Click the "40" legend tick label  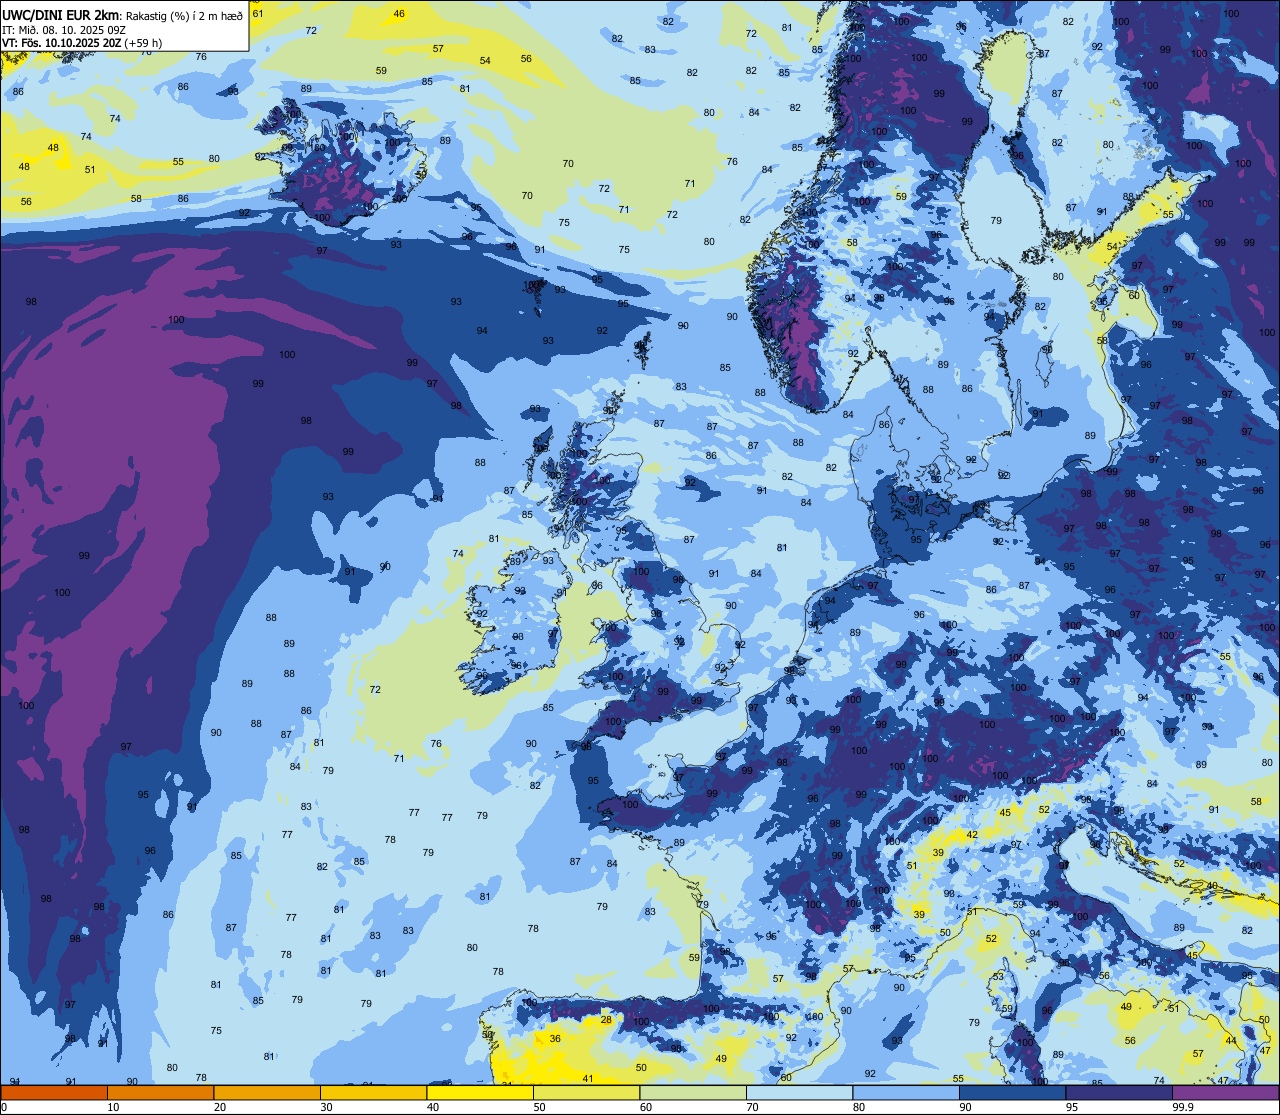[433, 1107]
